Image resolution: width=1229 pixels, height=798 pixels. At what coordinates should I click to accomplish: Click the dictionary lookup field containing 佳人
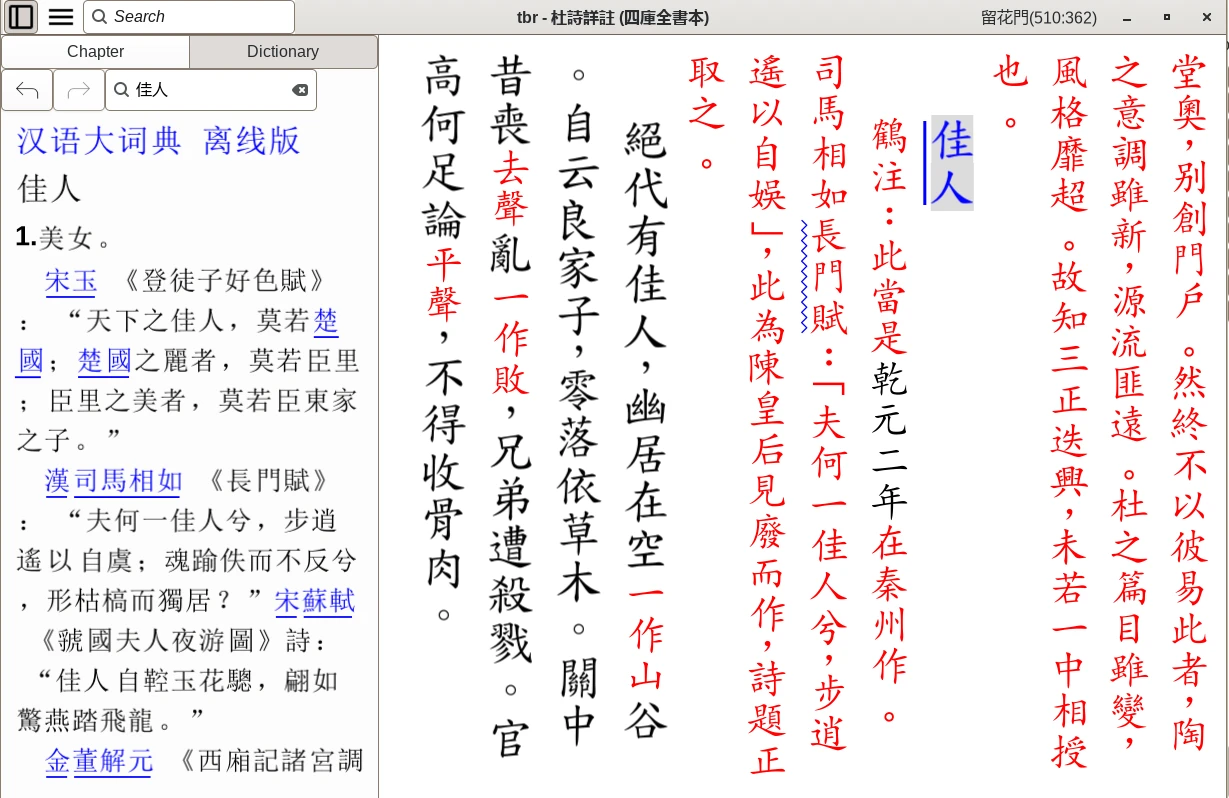[x=211, y=90]
